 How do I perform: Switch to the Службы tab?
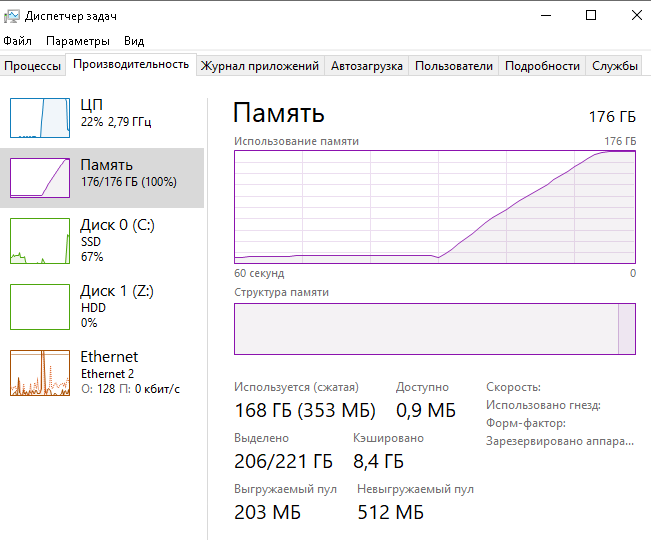pos(615,66)
